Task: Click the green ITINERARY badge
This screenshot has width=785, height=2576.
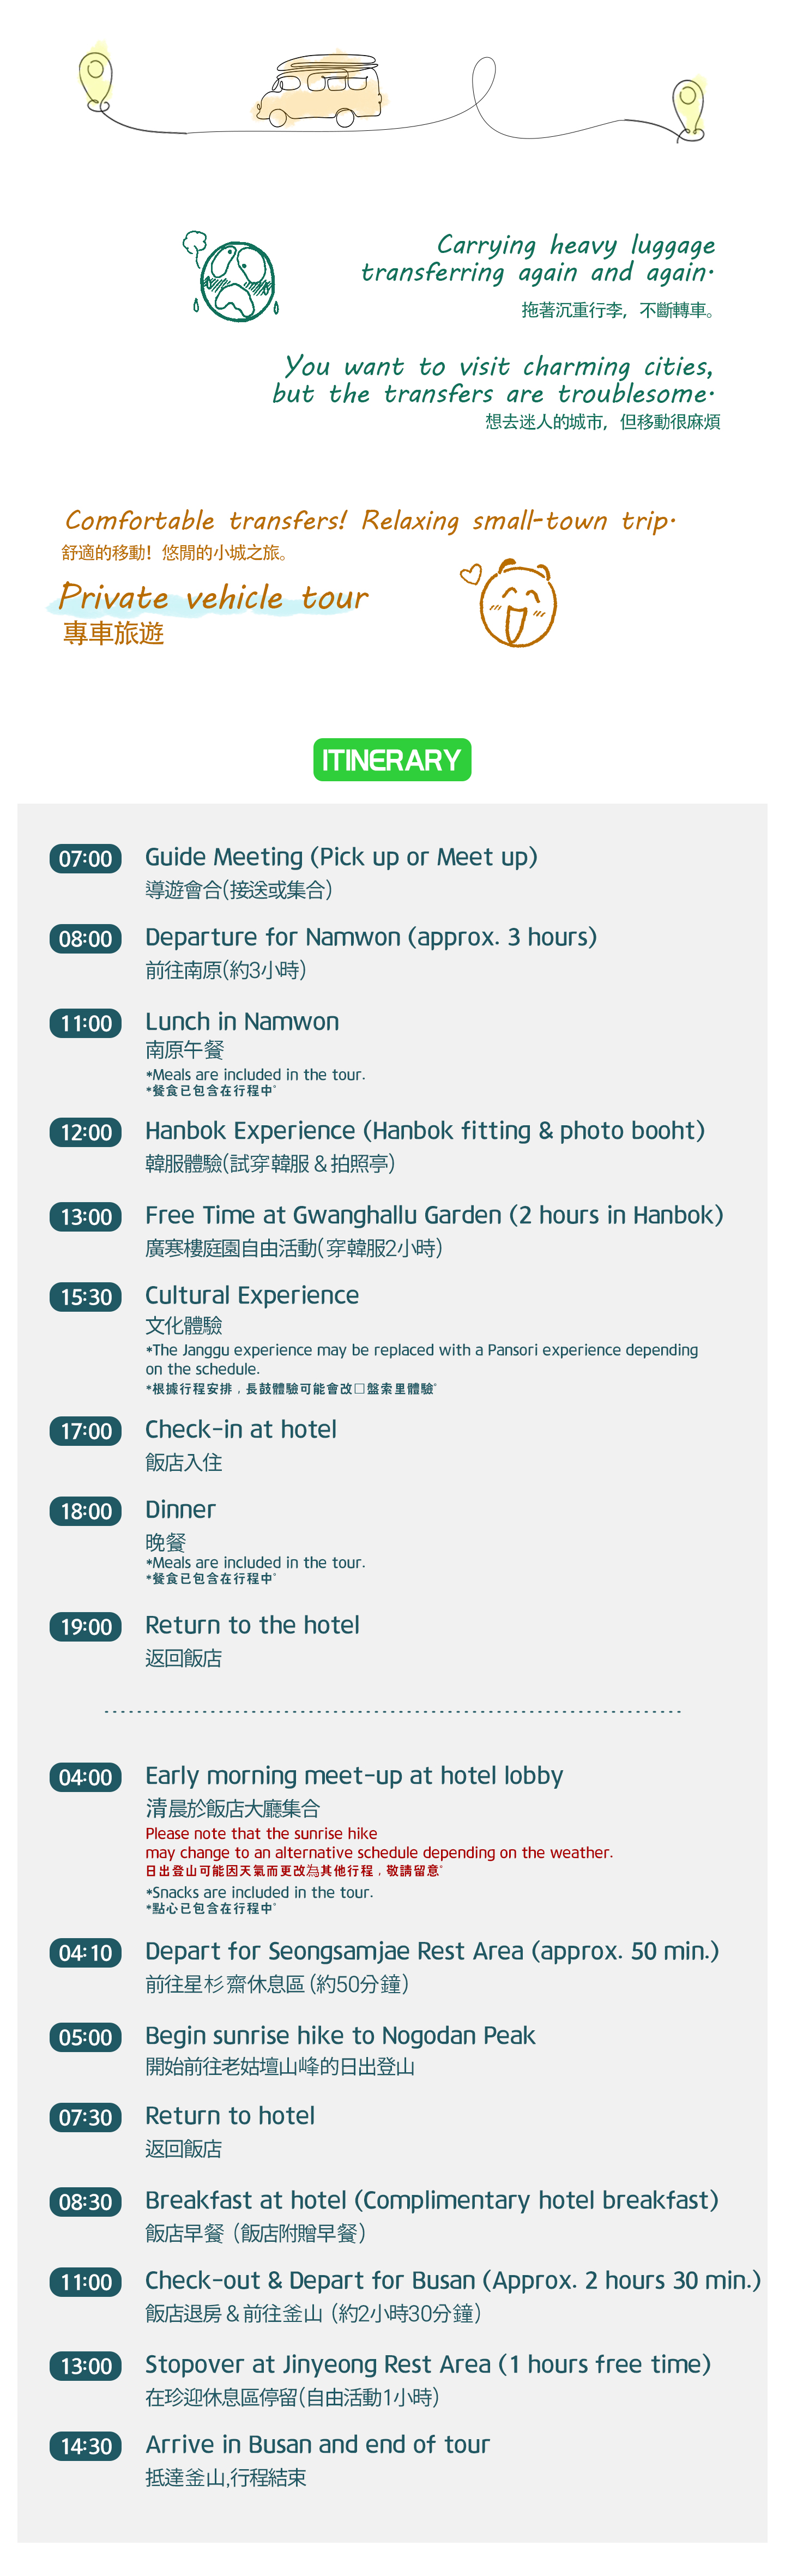Action: pos(392,760)
